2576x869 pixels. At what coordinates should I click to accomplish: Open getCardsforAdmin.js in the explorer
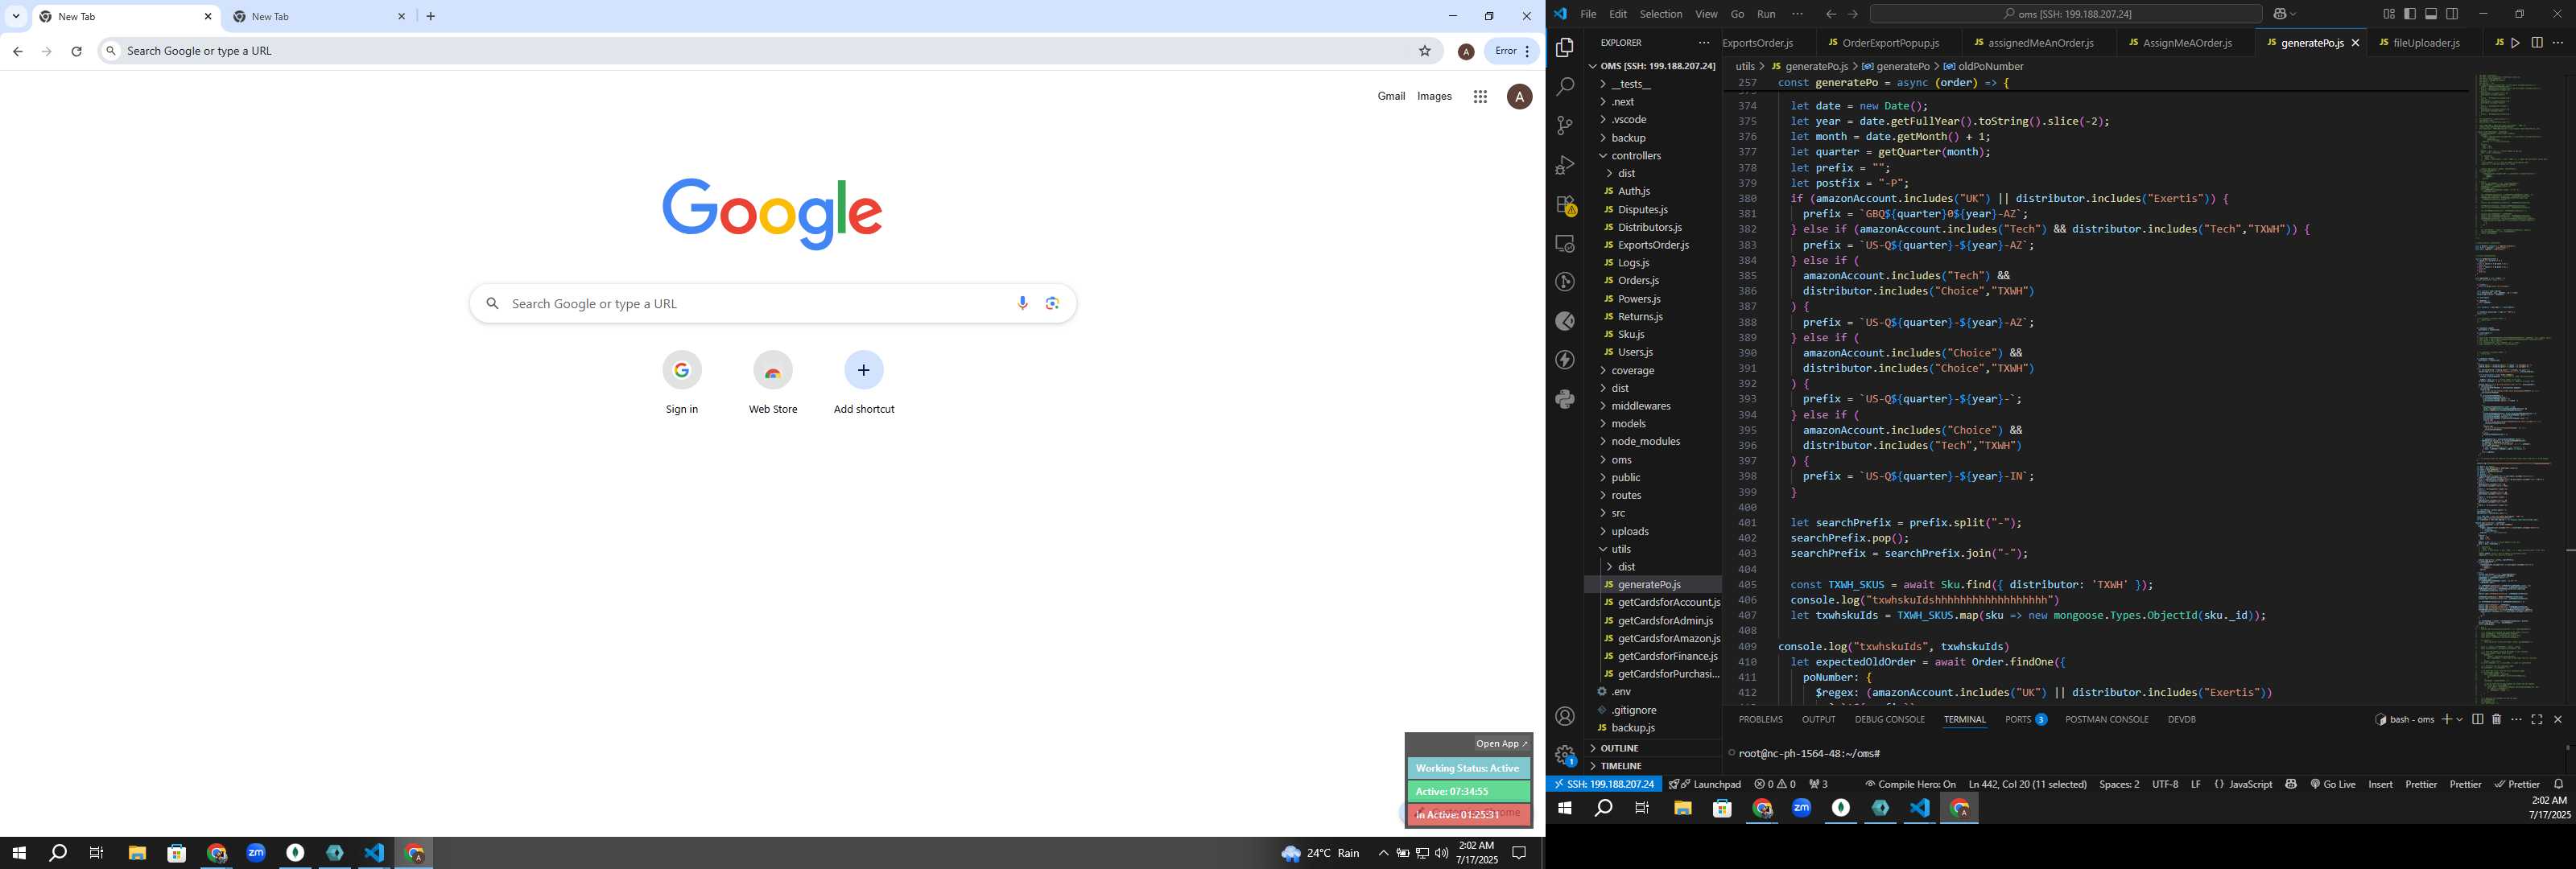point(1665,621)
